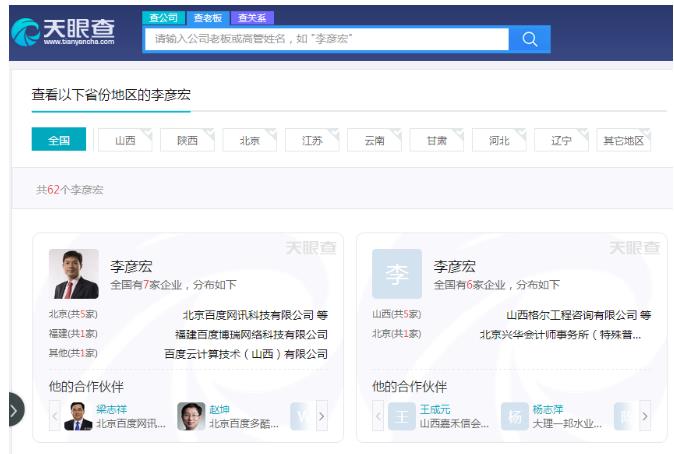
Task: Select the 全国 region filter
Action: 59,140
